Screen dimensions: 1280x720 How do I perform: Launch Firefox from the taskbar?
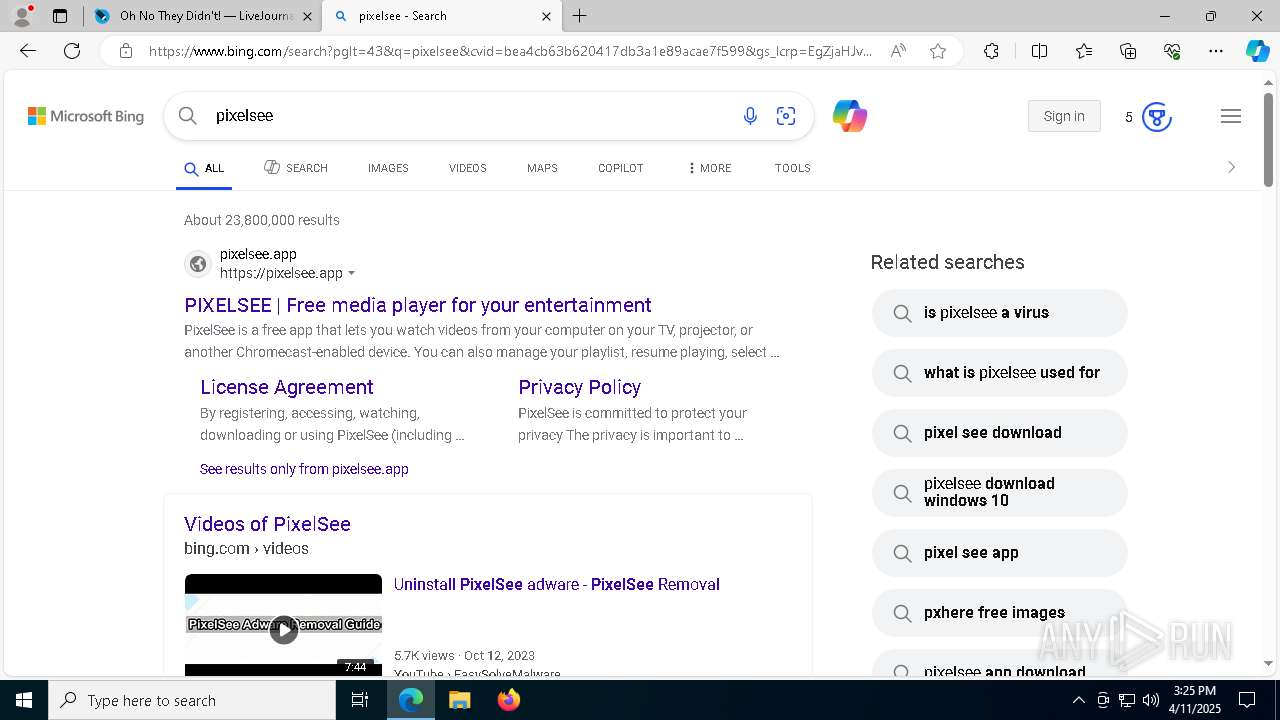pos(509,700)
